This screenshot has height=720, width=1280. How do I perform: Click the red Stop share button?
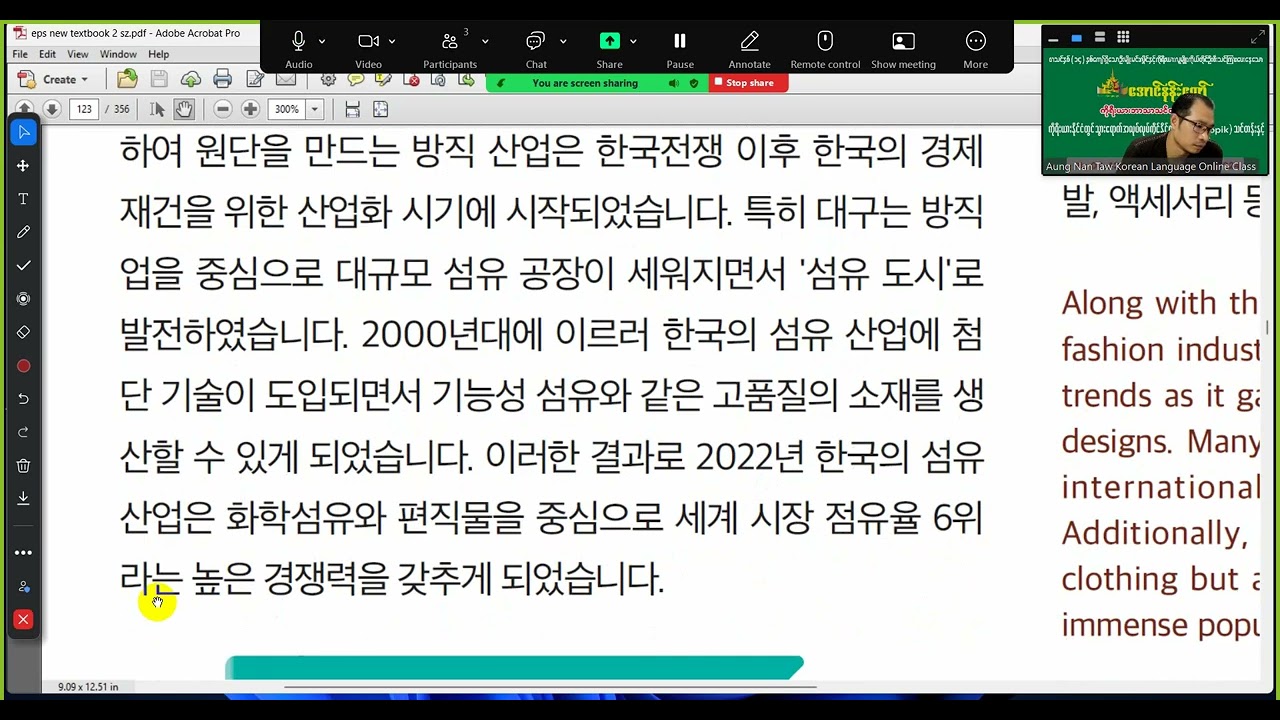749,83
